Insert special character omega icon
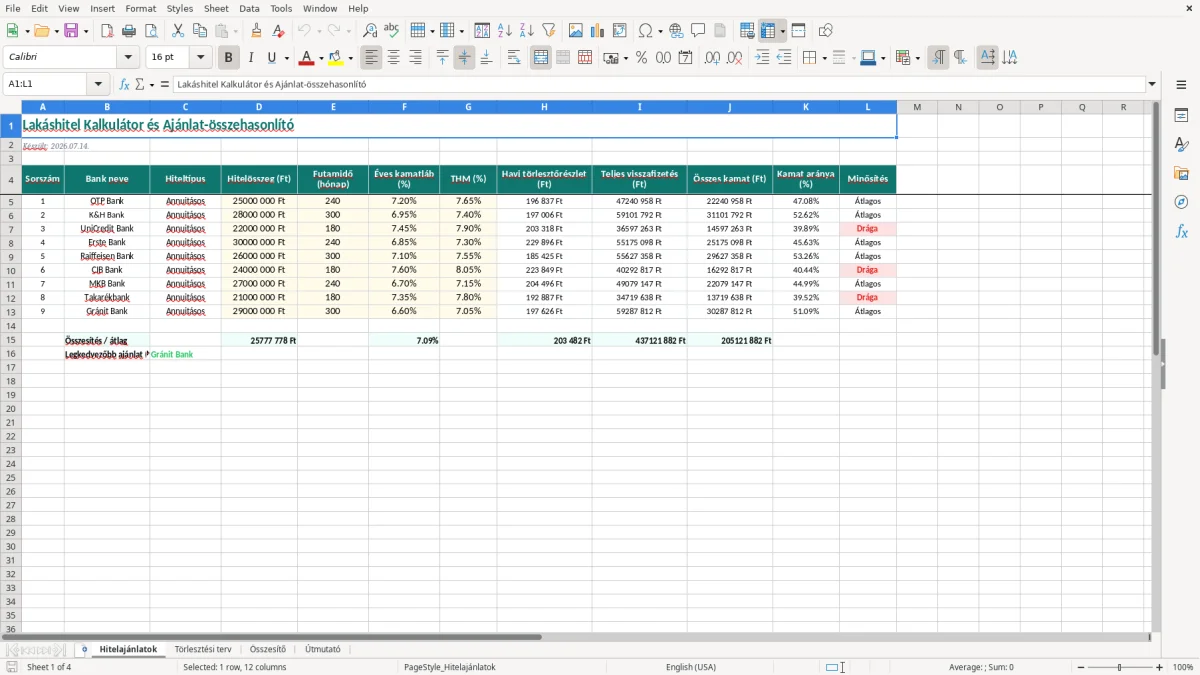Viewport: 1200px width, 675px height. [x=645, y=31]
